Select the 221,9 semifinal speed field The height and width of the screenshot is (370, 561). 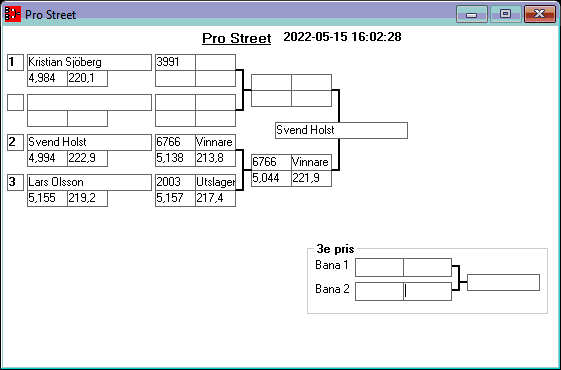pyautogui.click(x=311, y=178)
